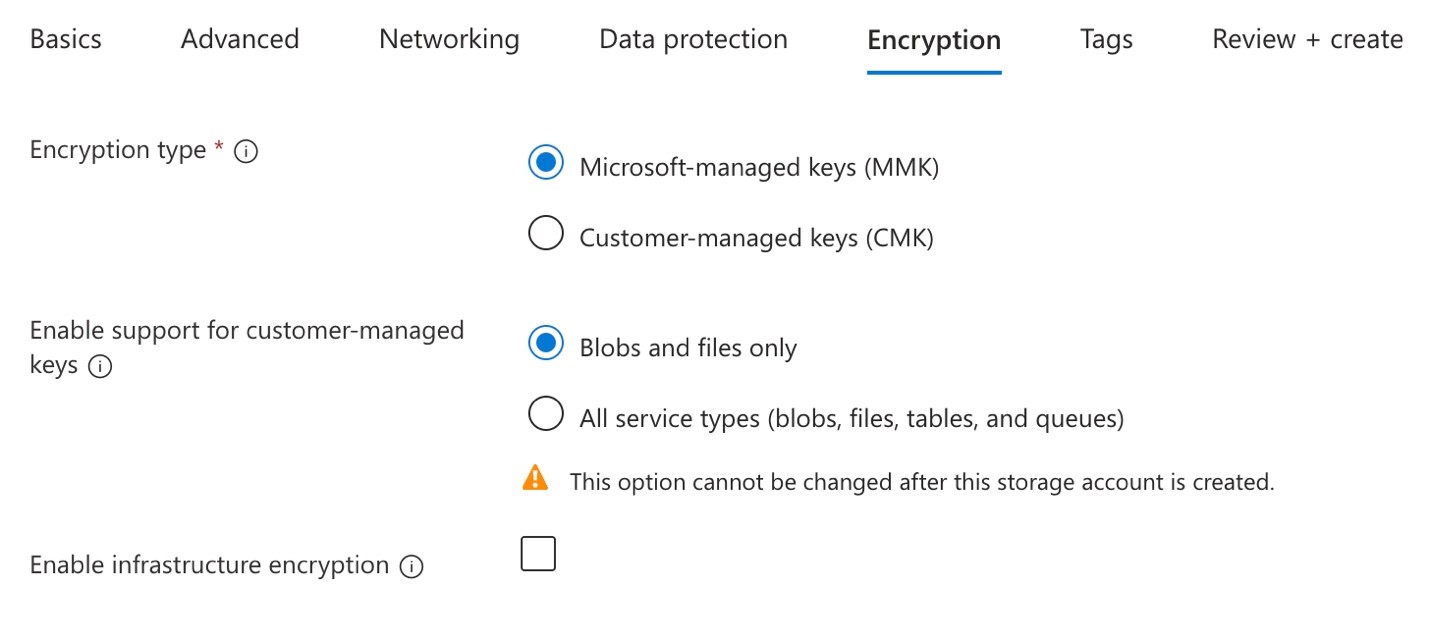This screenshot has height=642, width=1430.
Task: Select Microsoft-managed keys (MMK)
Action: (758, 166)
